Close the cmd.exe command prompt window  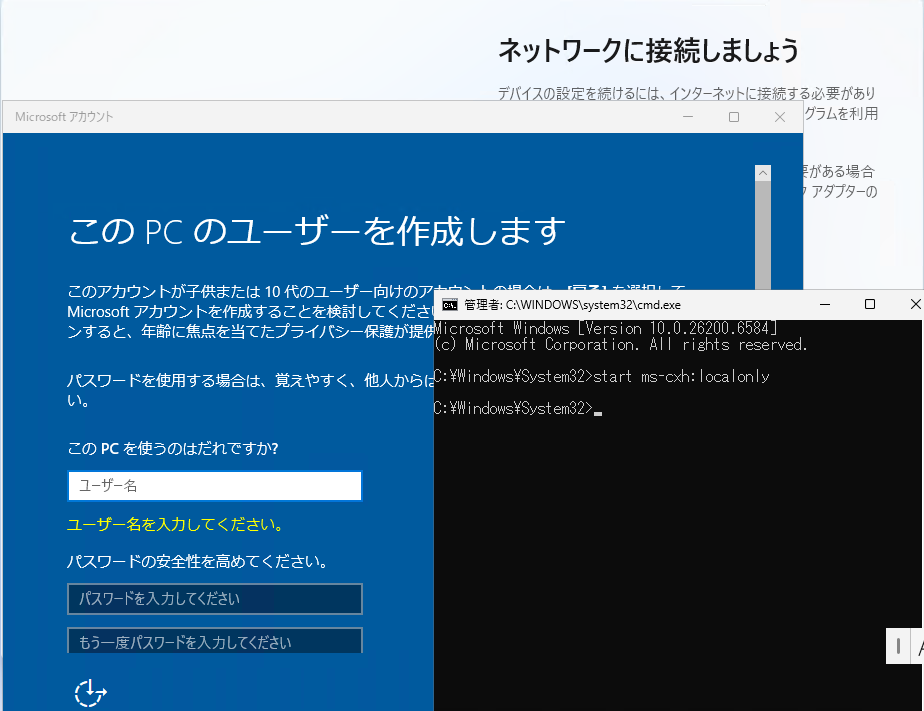913,304
